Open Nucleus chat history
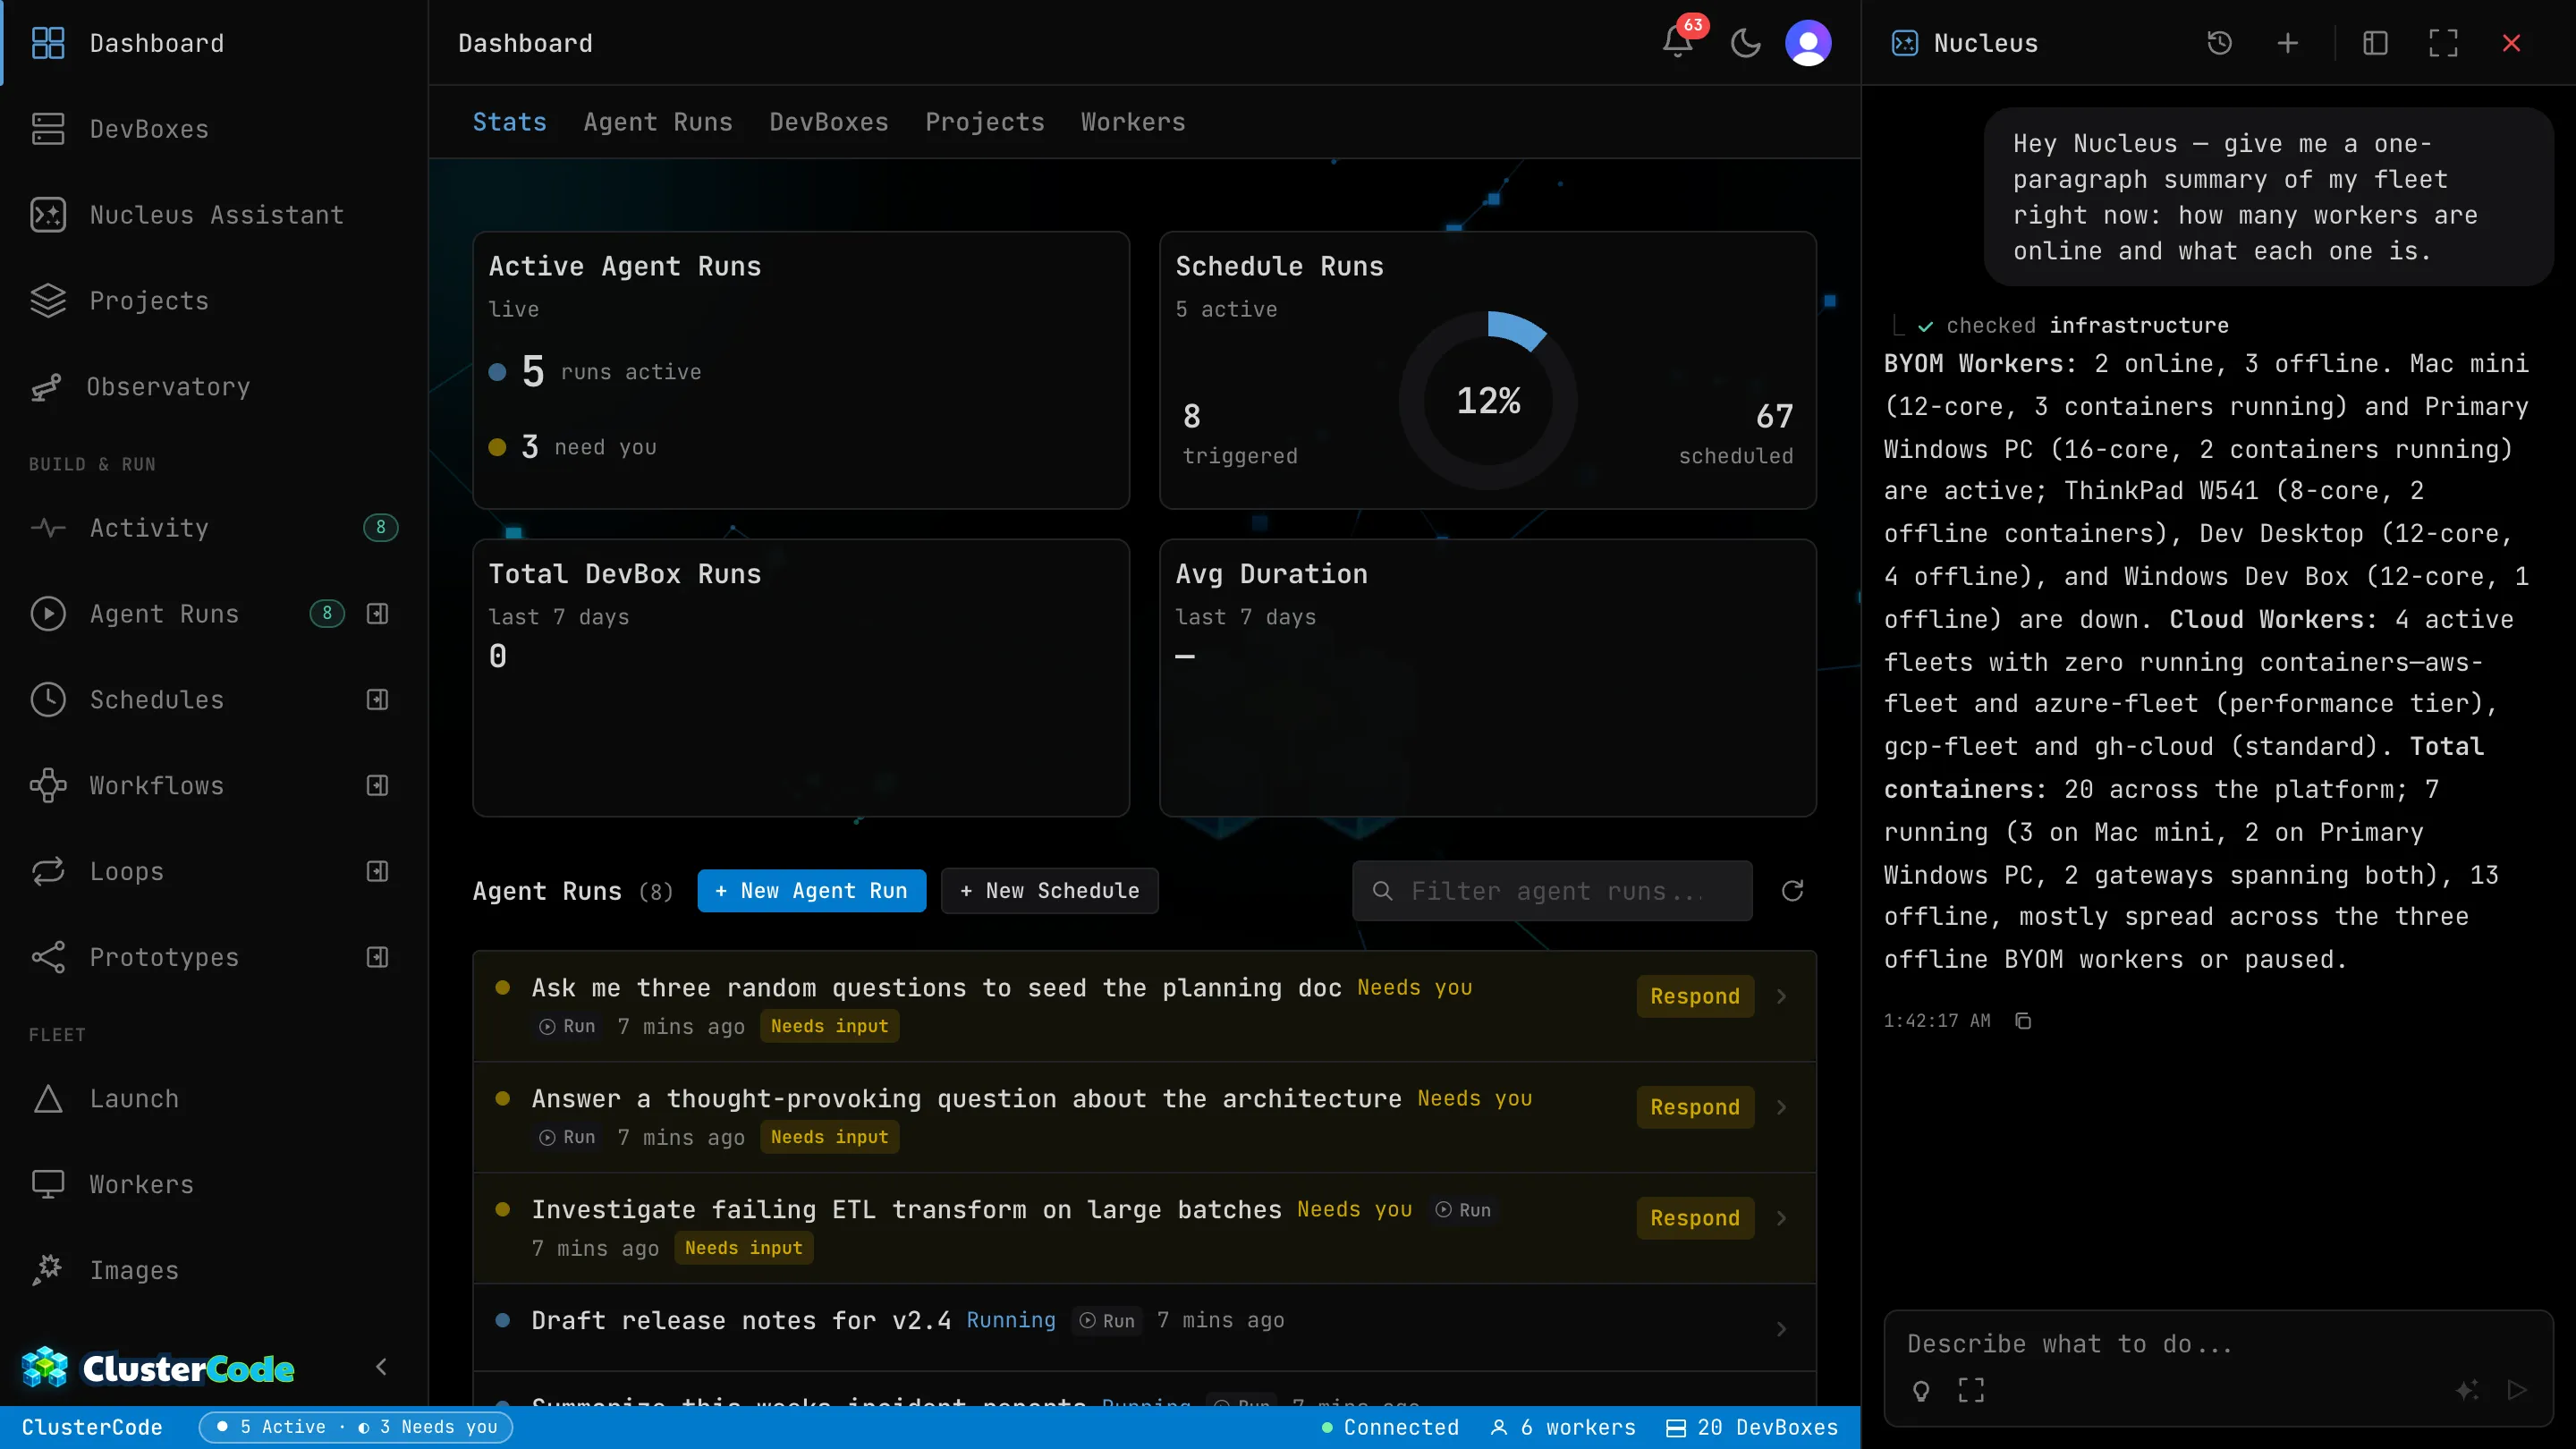 2220,43
